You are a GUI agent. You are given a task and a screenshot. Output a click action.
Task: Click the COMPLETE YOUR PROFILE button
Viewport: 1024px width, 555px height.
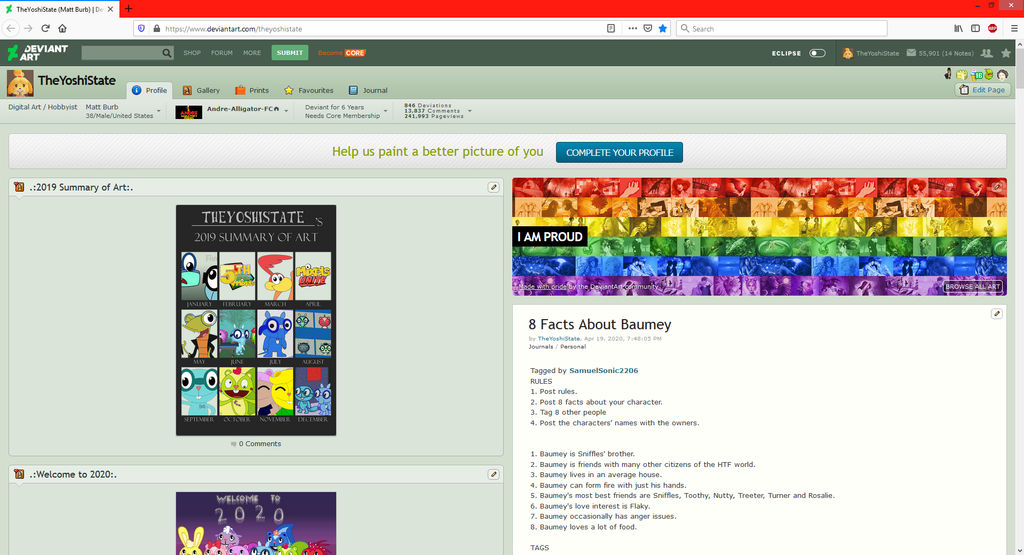[x=619, y=152]
